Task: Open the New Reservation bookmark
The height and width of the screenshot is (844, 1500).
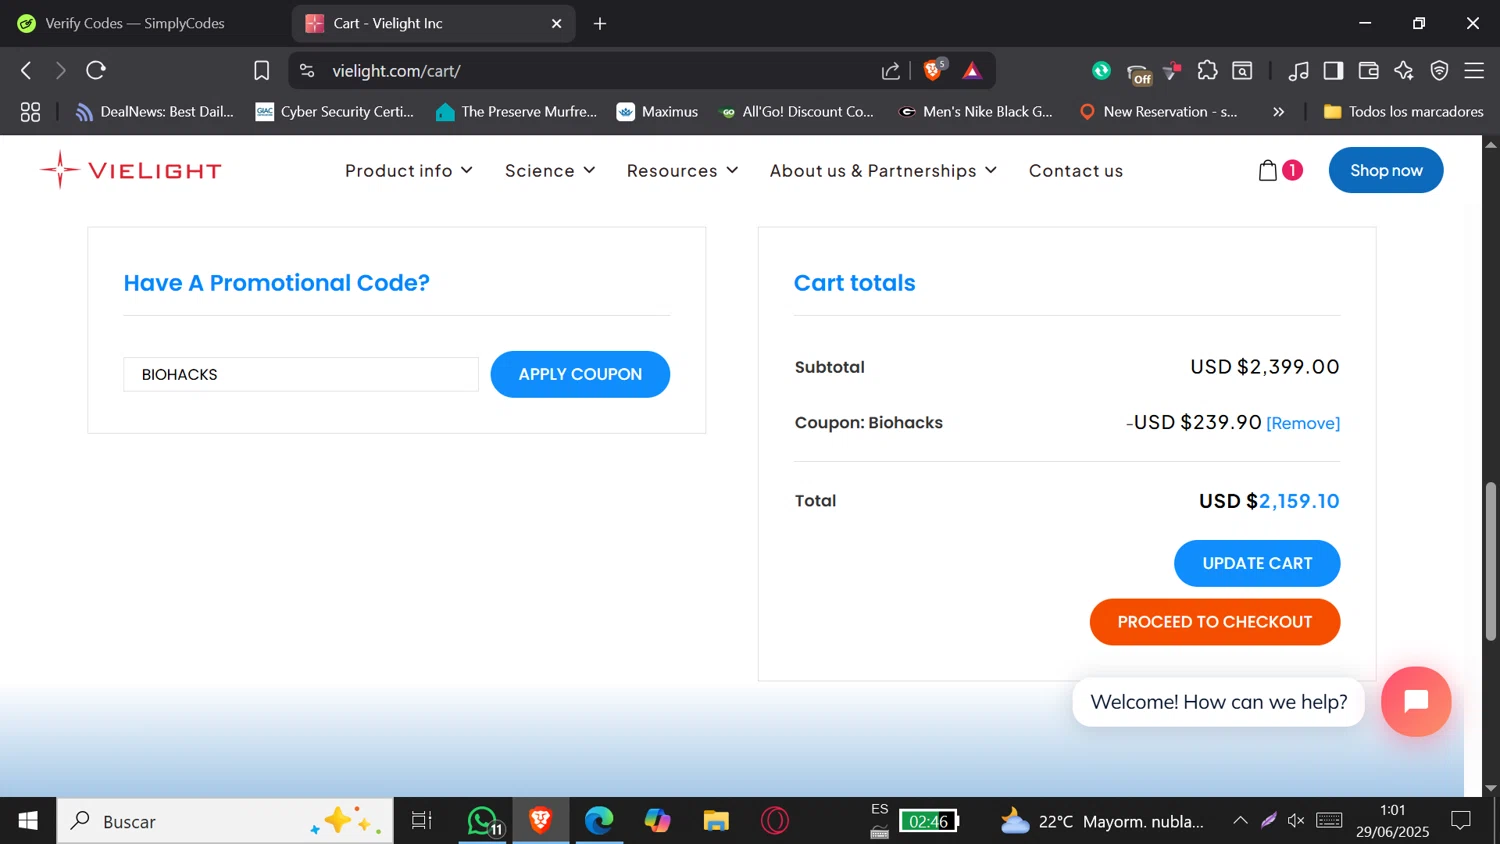Action: tap(1159, 112)
